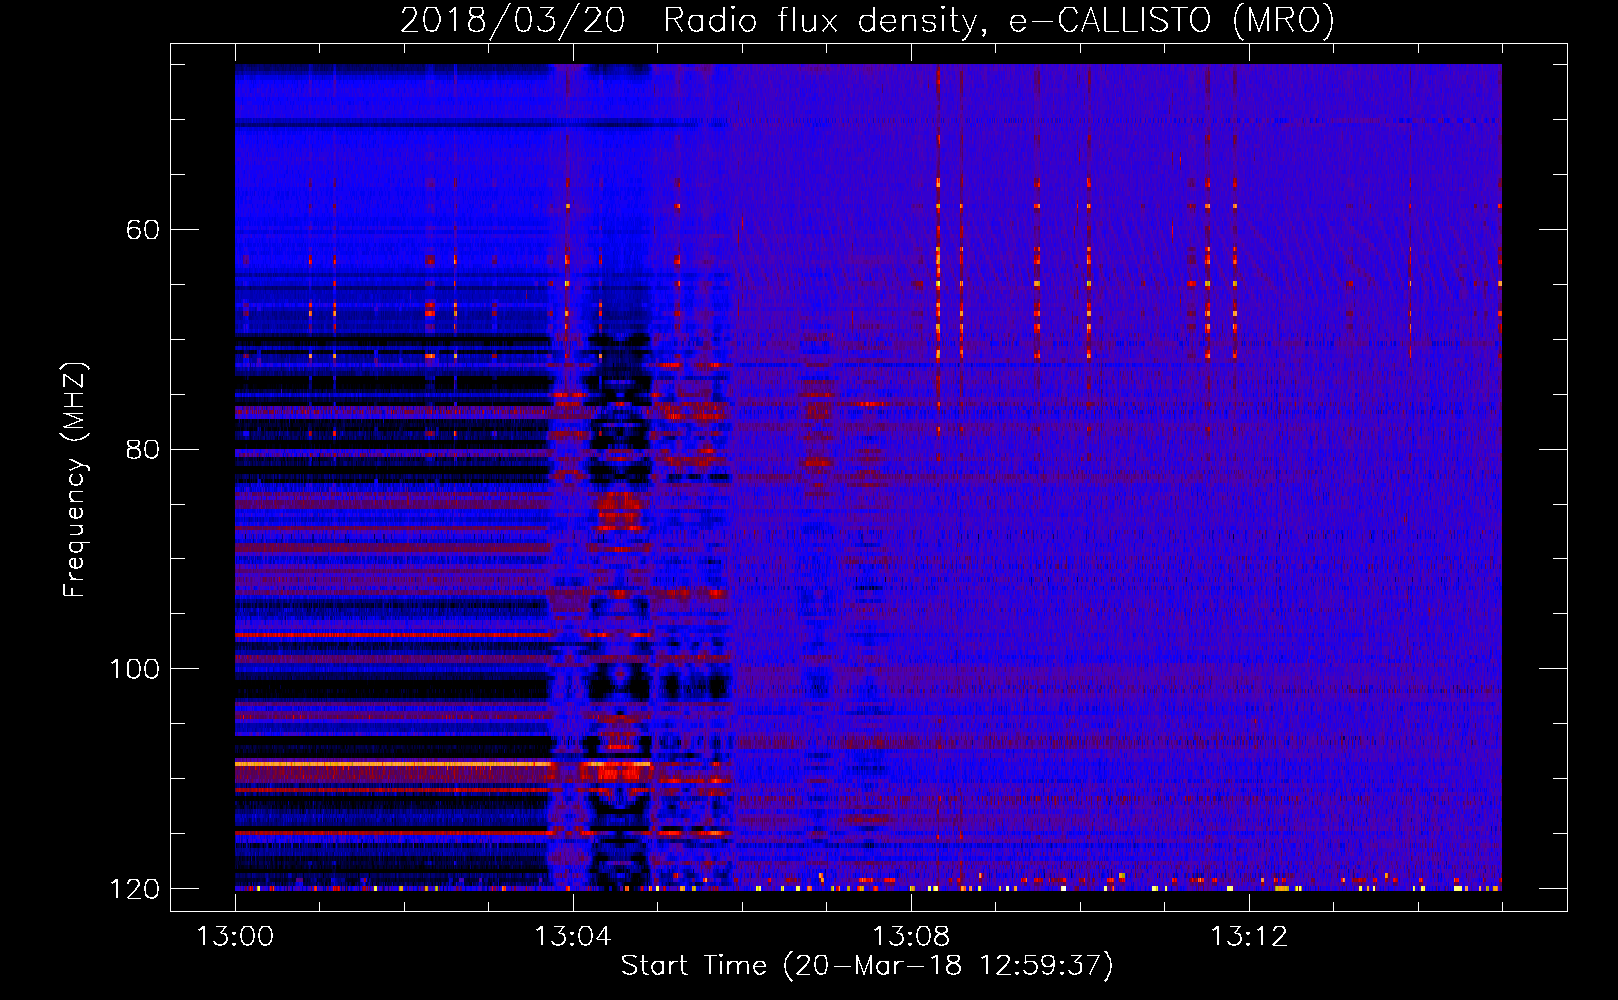This screenshot has height=1000, width=1618.
Task: Click the 120 frequency tick label
Action: click(133, 888)
